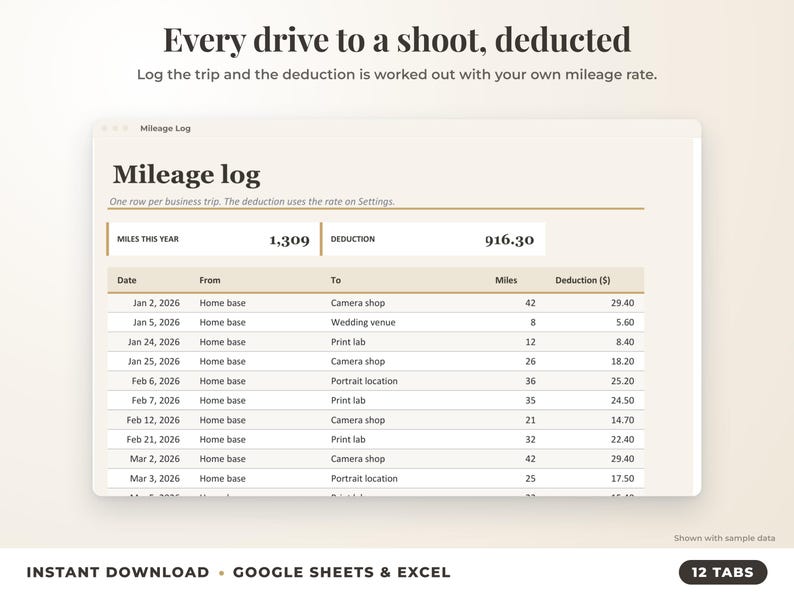Select the 14.70 deduction cell

(x=622, y=420)
